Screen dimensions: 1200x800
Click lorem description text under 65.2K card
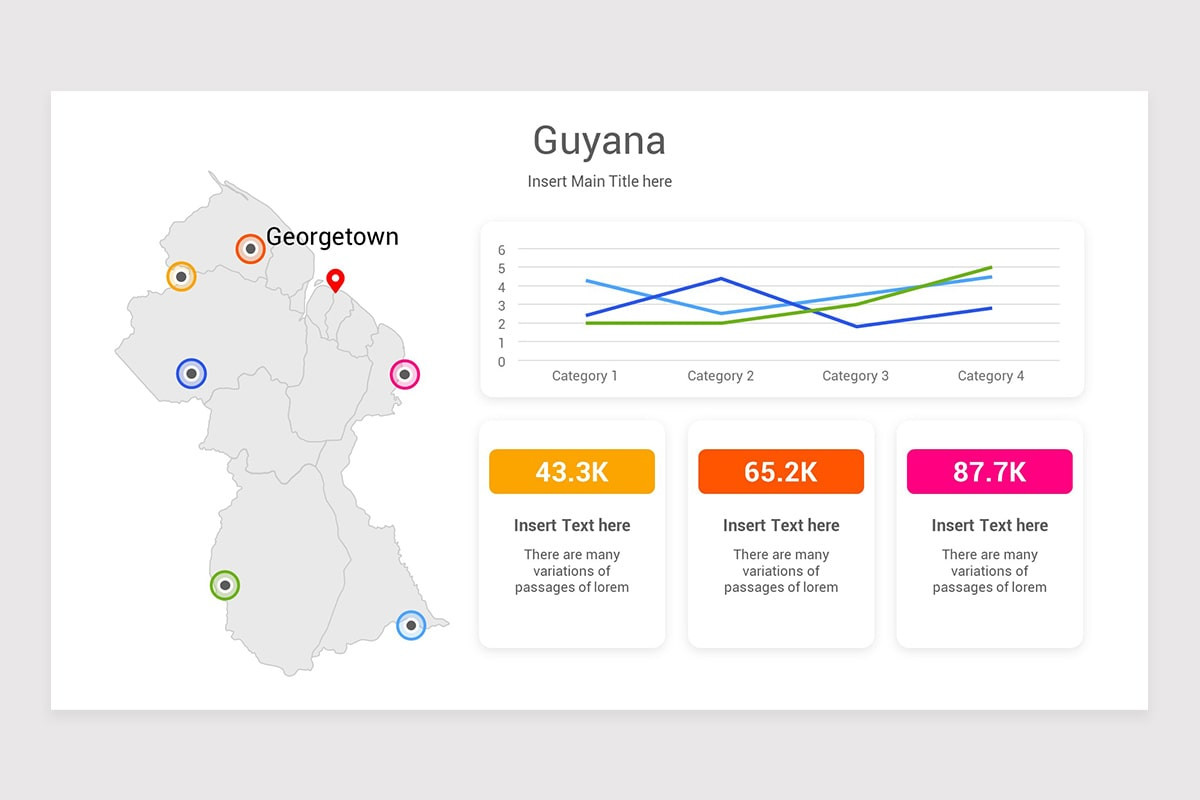tap(781, 571)
